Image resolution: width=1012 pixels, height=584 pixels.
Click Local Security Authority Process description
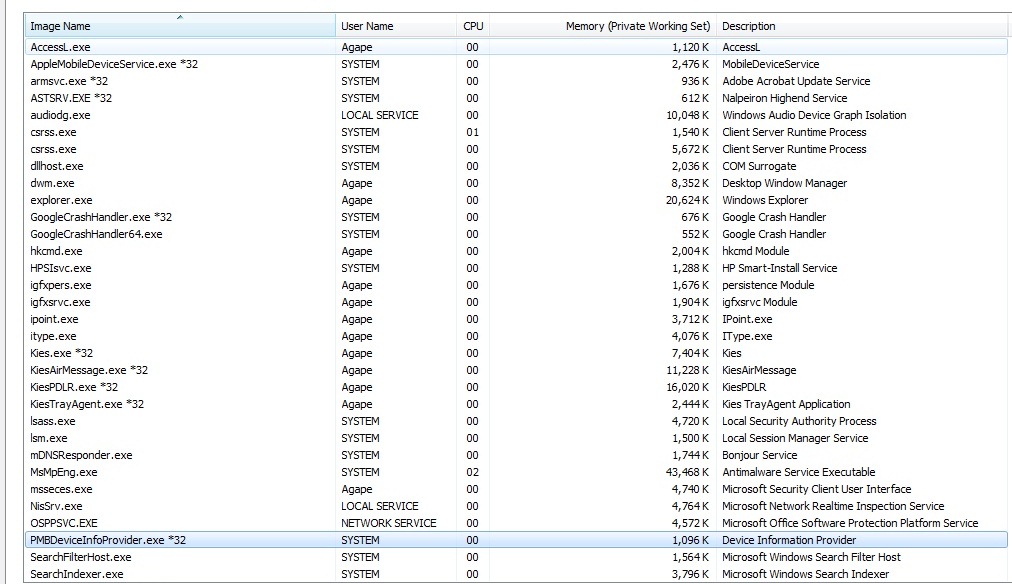coord(799,421)
